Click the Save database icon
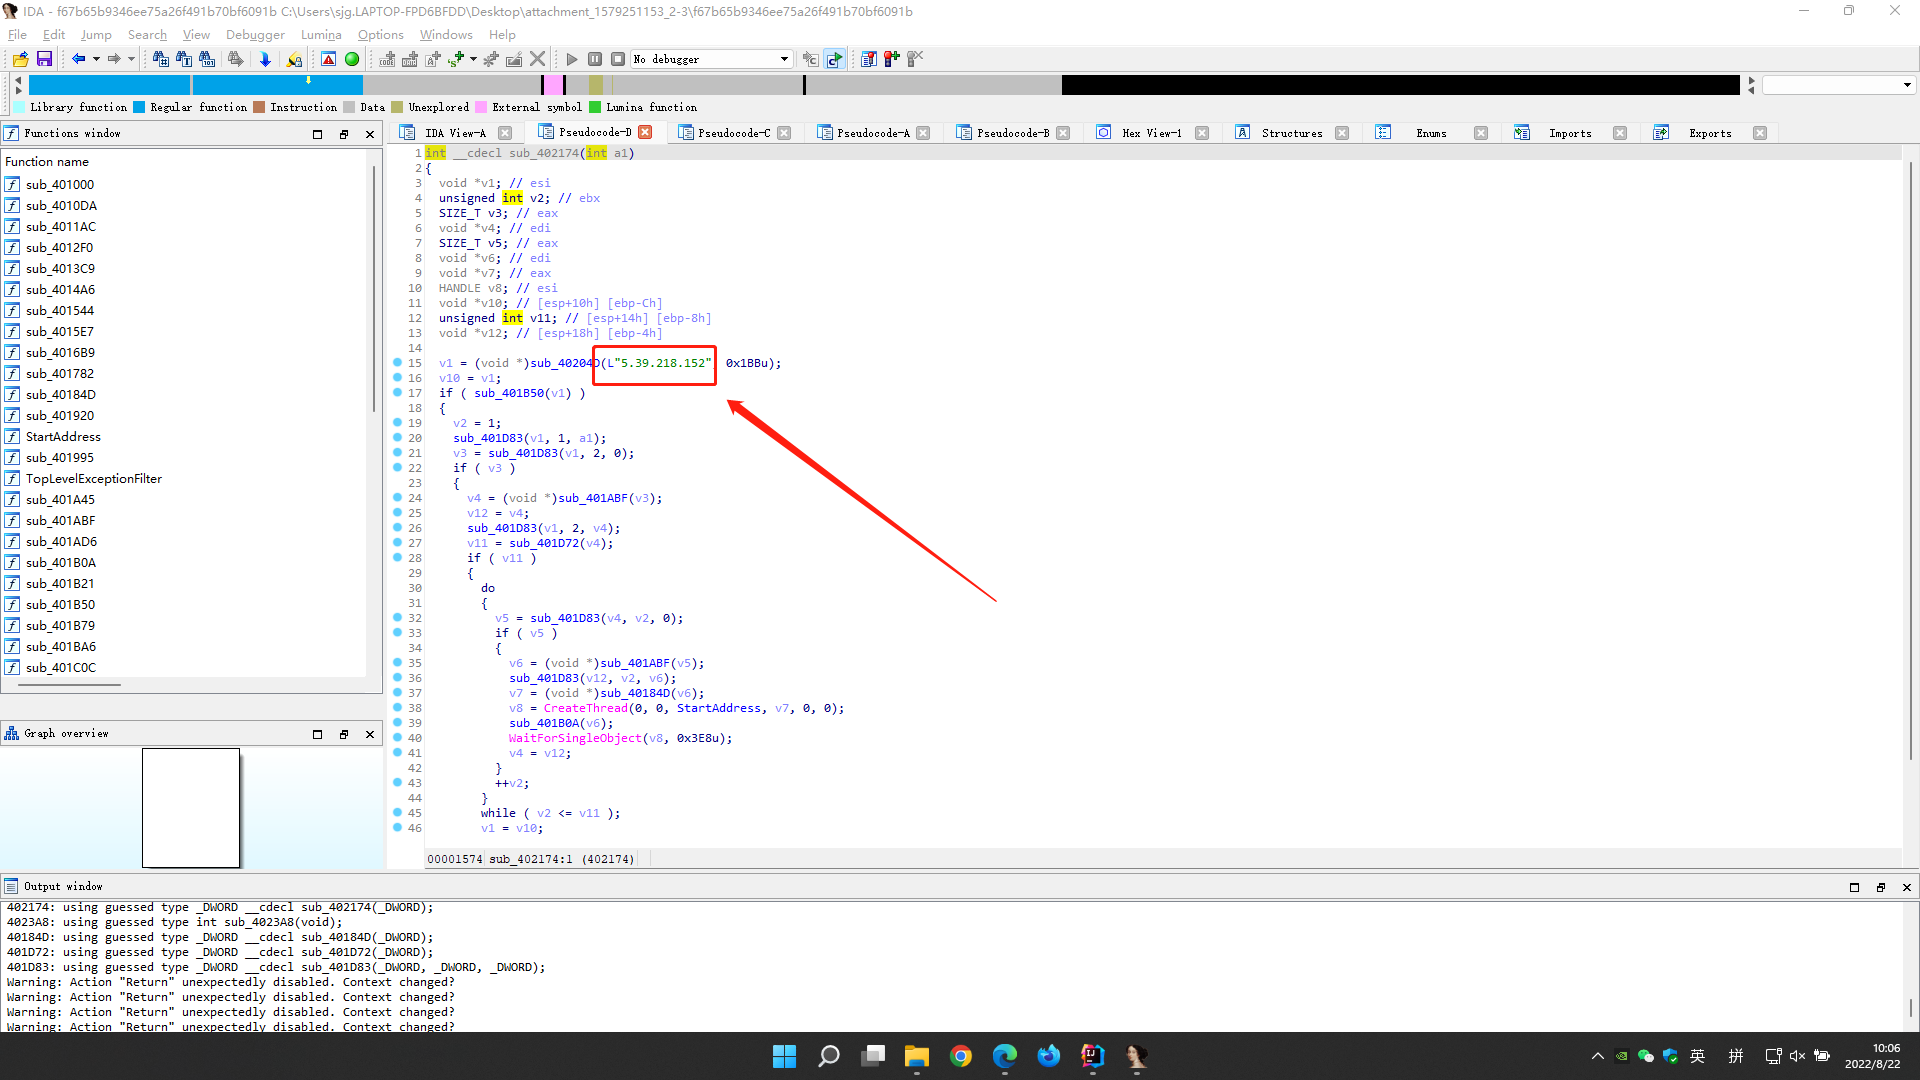This screenshot has width=1920, height=1080. tap(44, 59)
